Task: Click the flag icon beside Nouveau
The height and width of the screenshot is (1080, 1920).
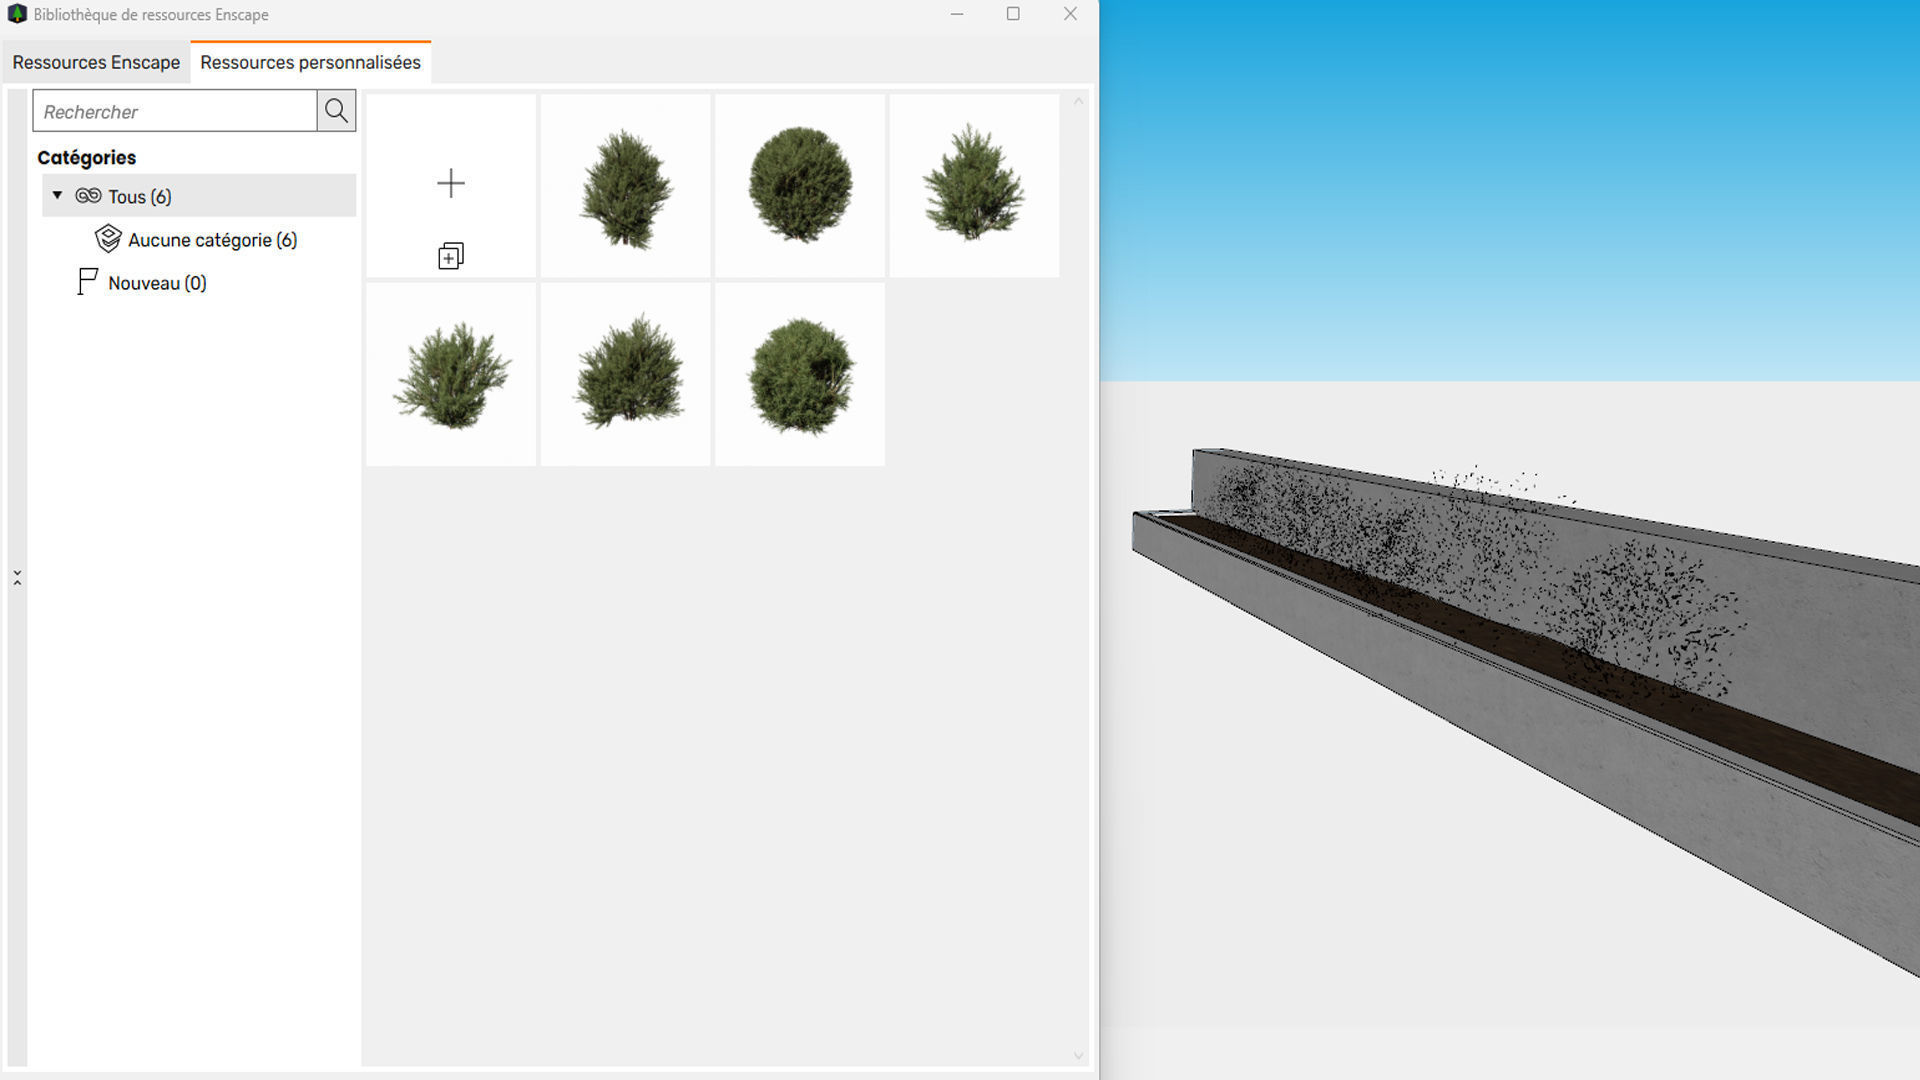Action: click(x=88, y=282)
